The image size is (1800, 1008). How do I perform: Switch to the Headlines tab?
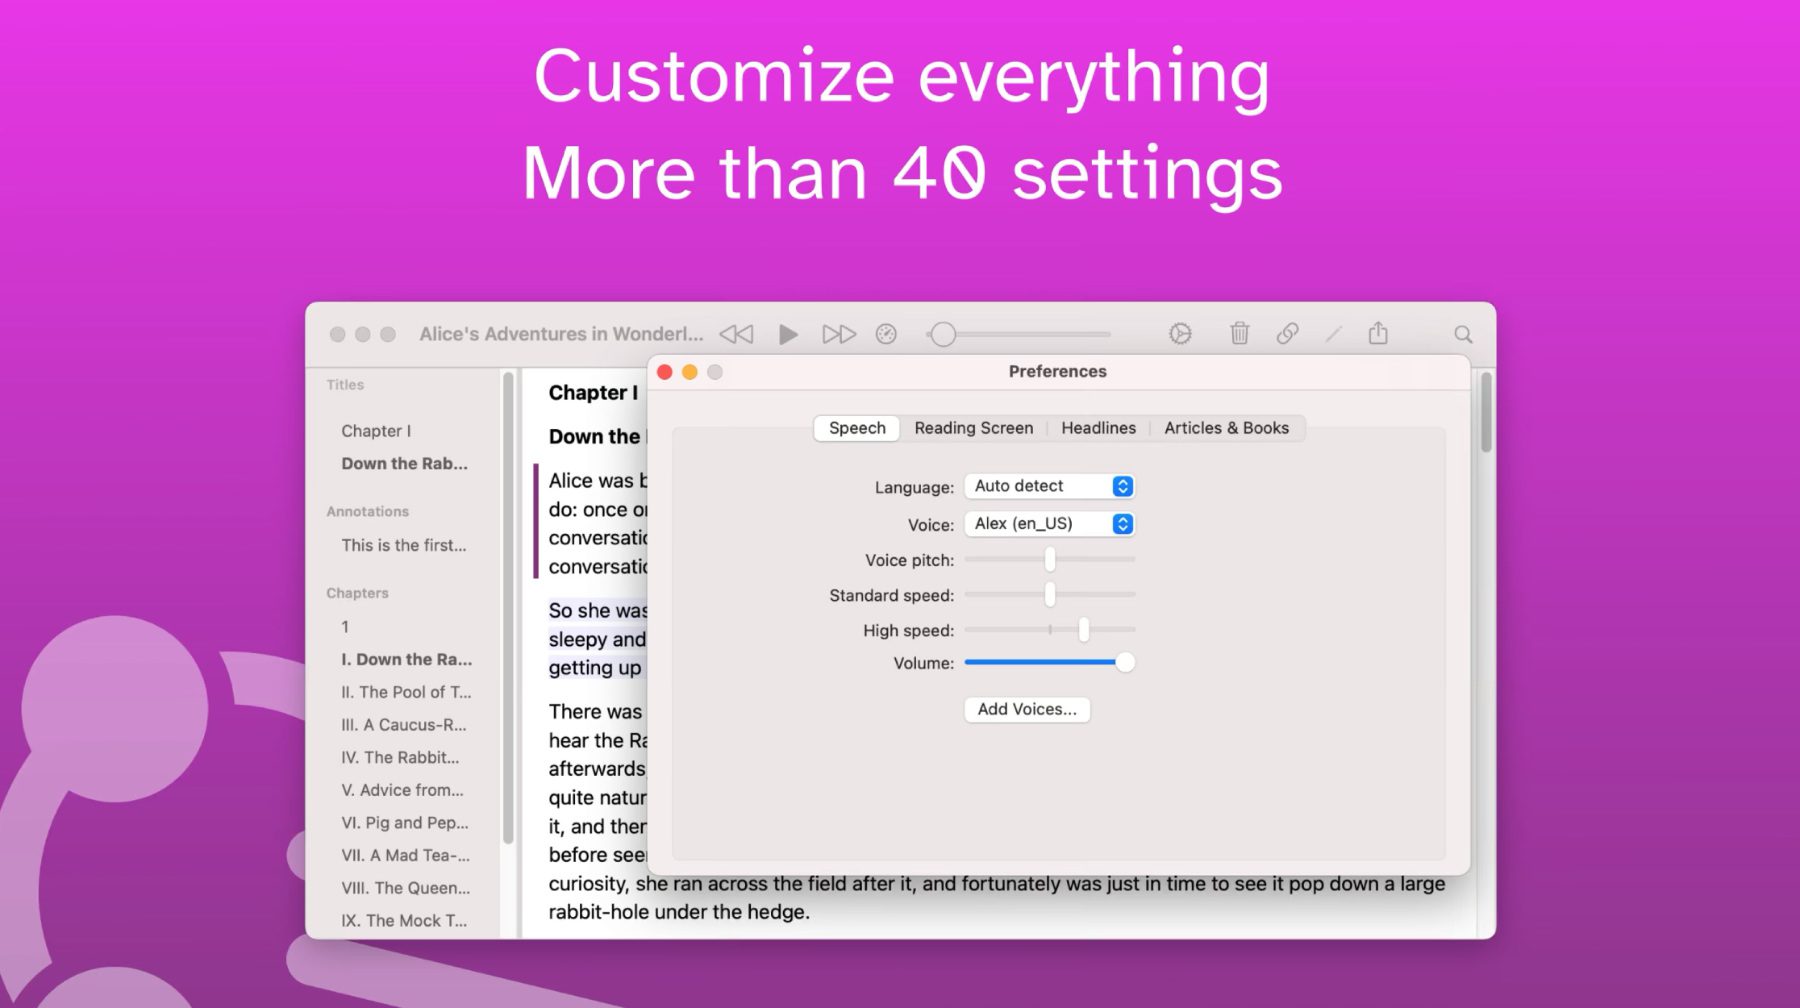point(1098,428)
